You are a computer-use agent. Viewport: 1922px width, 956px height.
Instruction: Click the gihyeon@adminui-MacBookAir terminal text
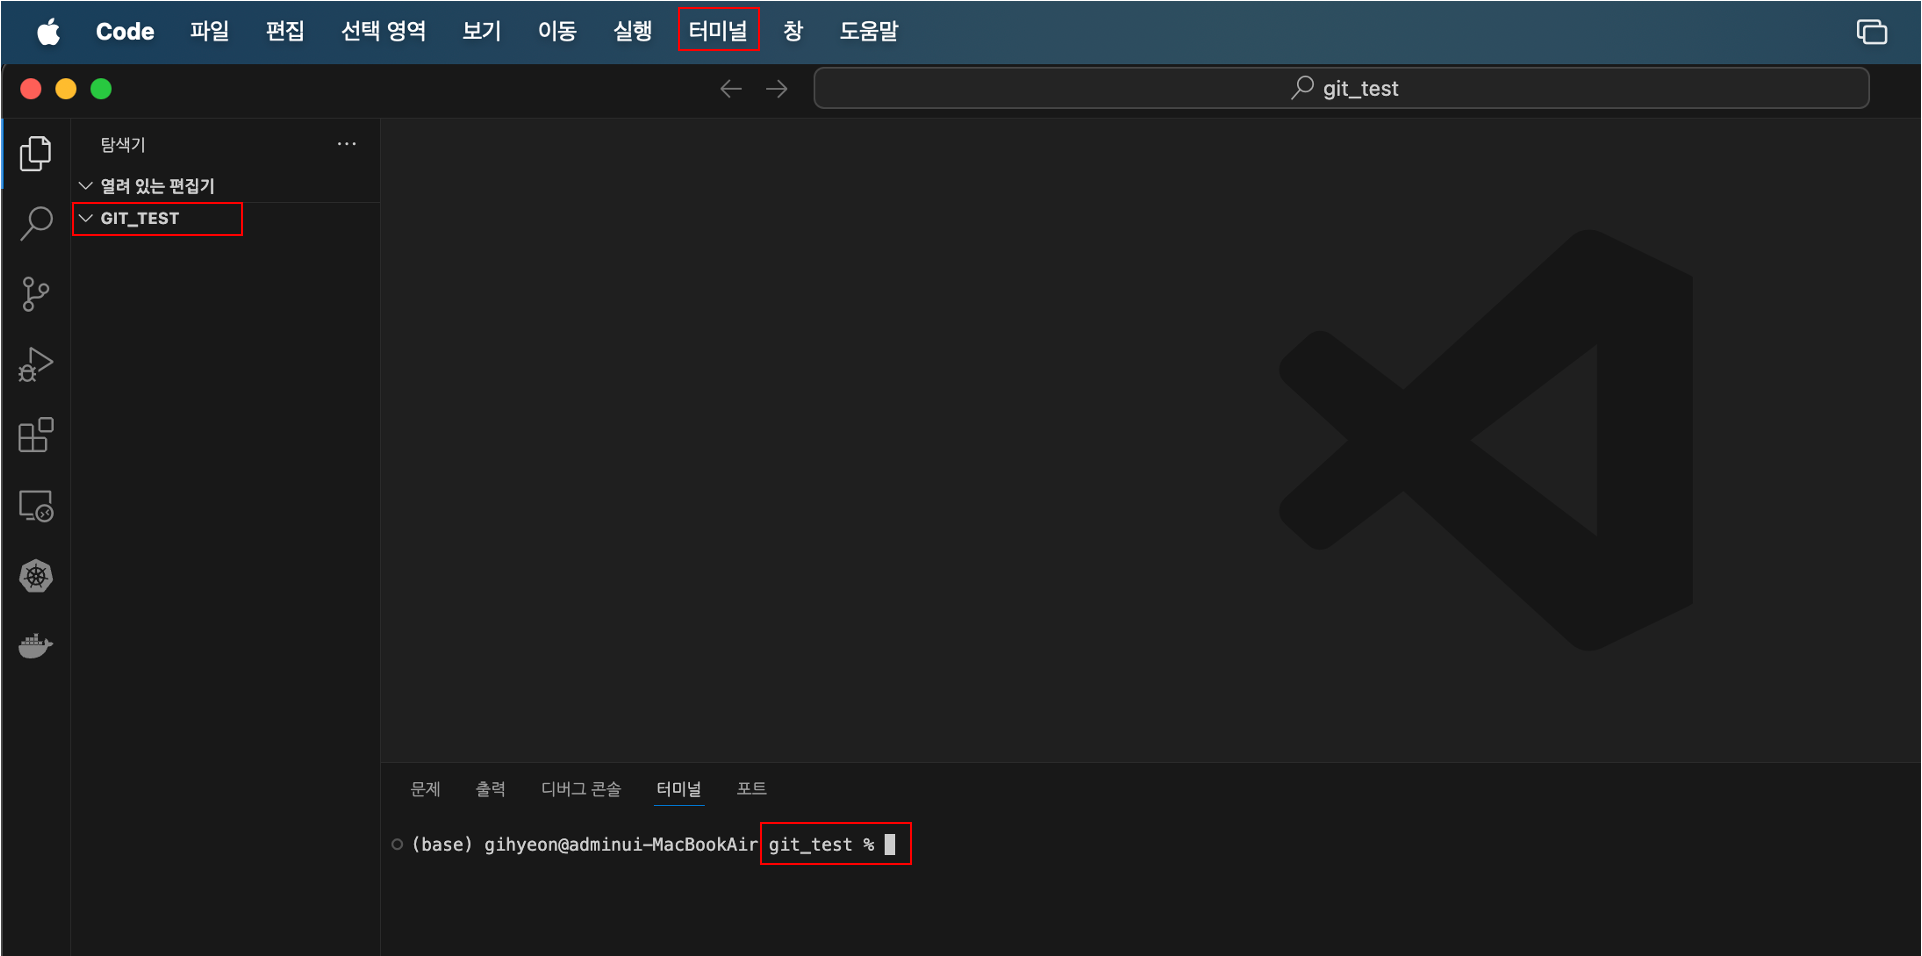pyautogui.click(x=621, y=845)
